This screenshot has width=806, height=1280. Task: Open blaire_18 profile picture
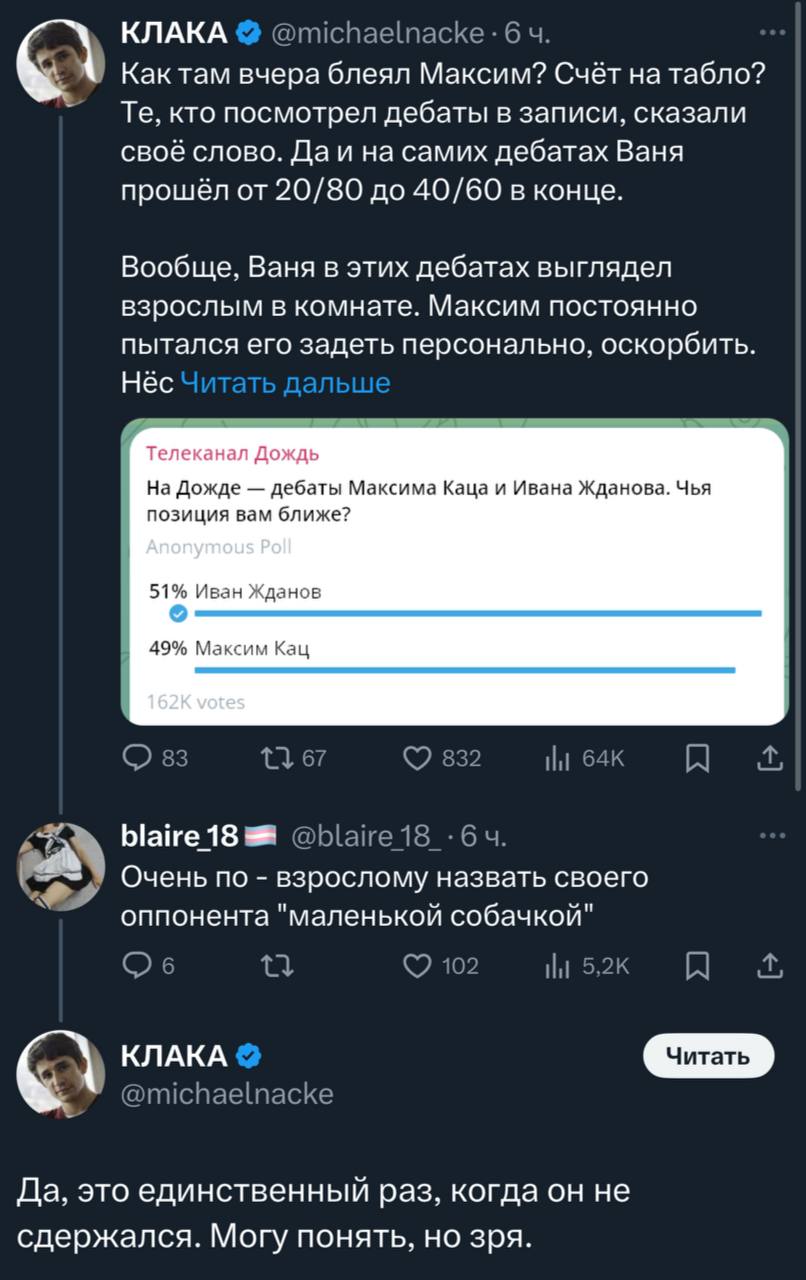pyautogui.click(x=61, y=866)
